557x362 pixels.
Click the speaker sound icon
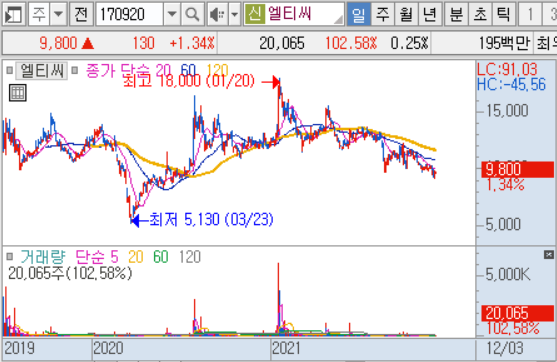(x=217, y=14)
